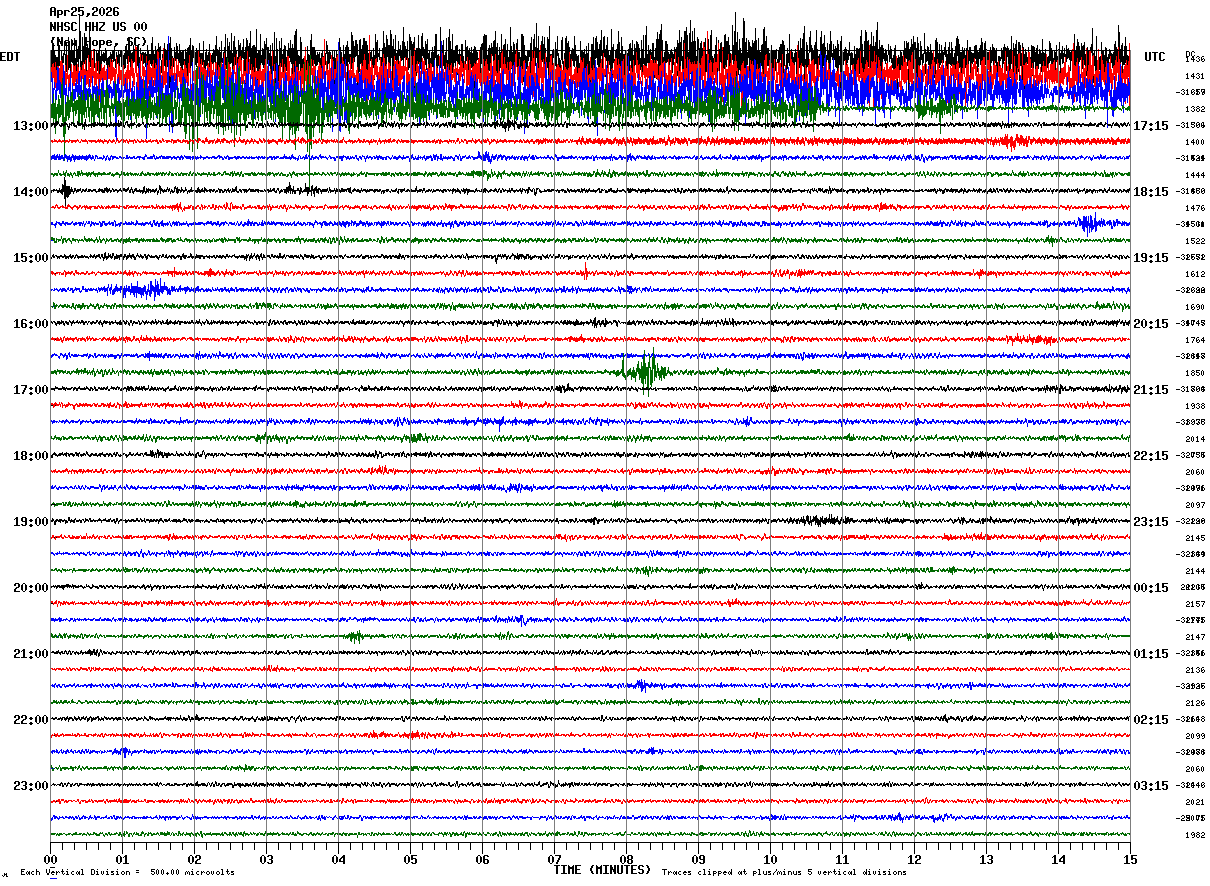1210x886 pixels.
Task: Click the green seismic burst near minute 8
Action: coord(645,372)
